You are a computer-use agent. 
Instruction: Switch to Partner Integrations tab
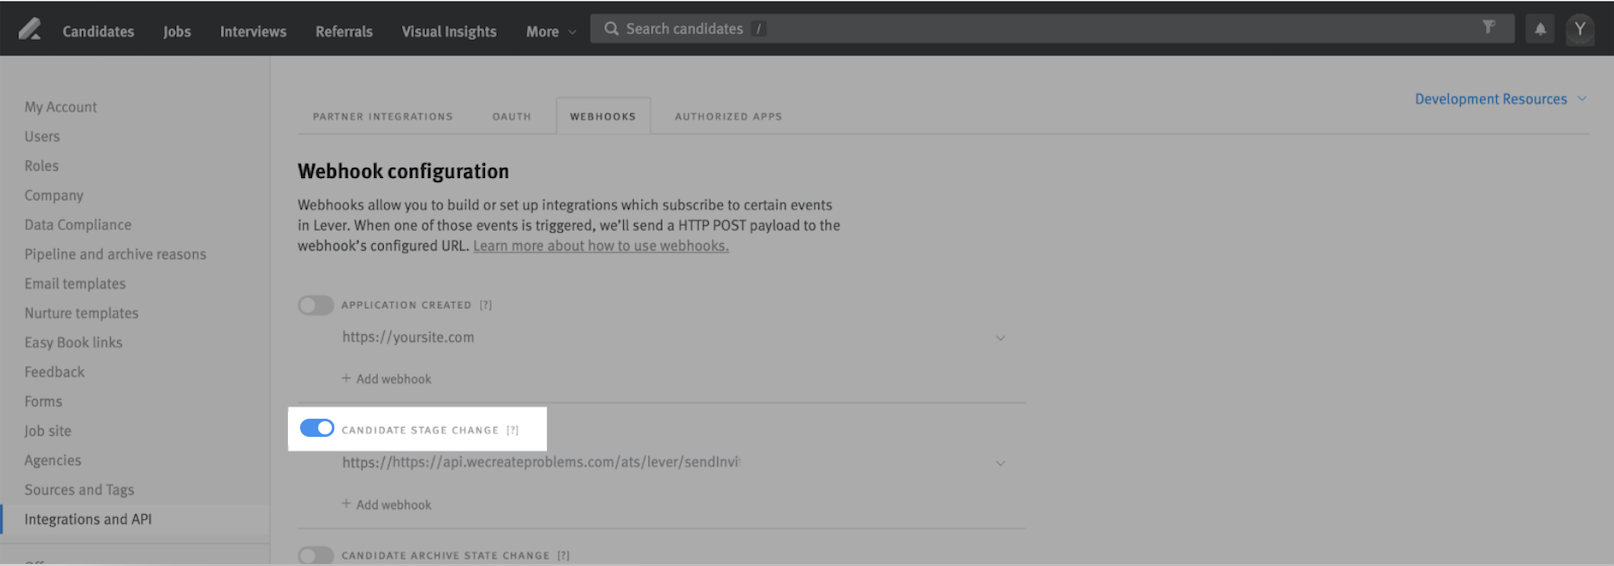[383, 116]
